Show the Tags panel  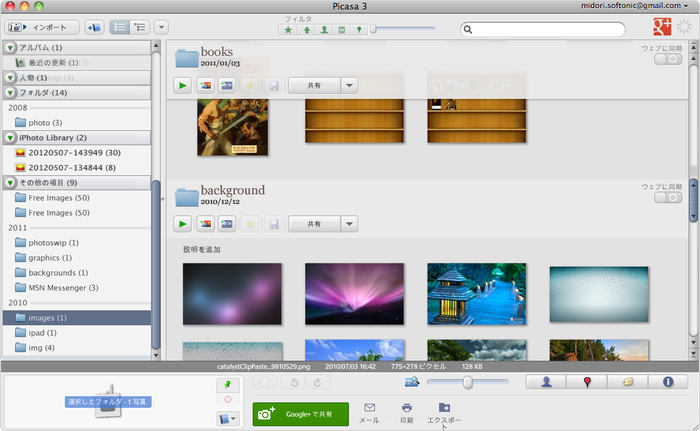tap(627, 382)
